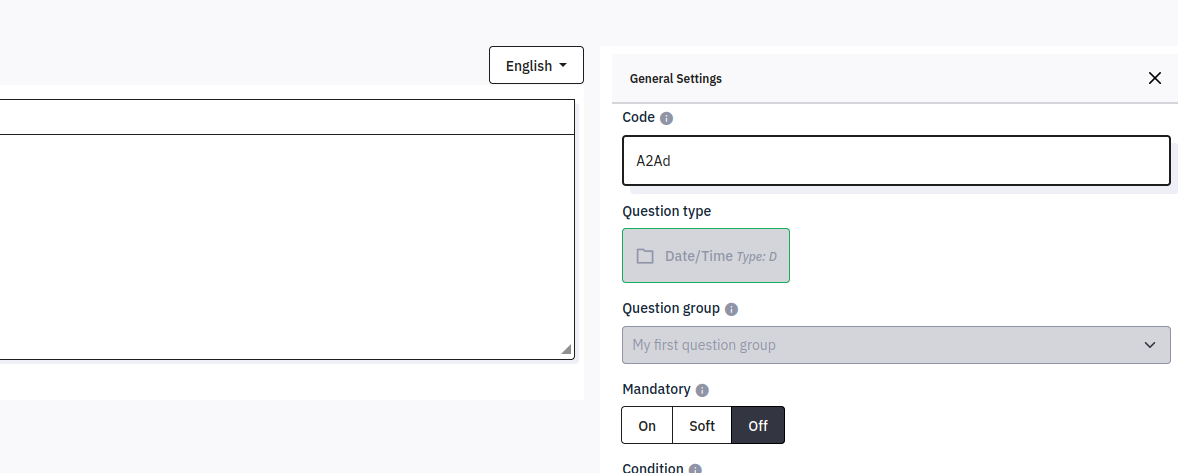Screen dimensions: 1178x473
Task: Click the Code input field containing A2Ad
Action: [x=896, y=161]
